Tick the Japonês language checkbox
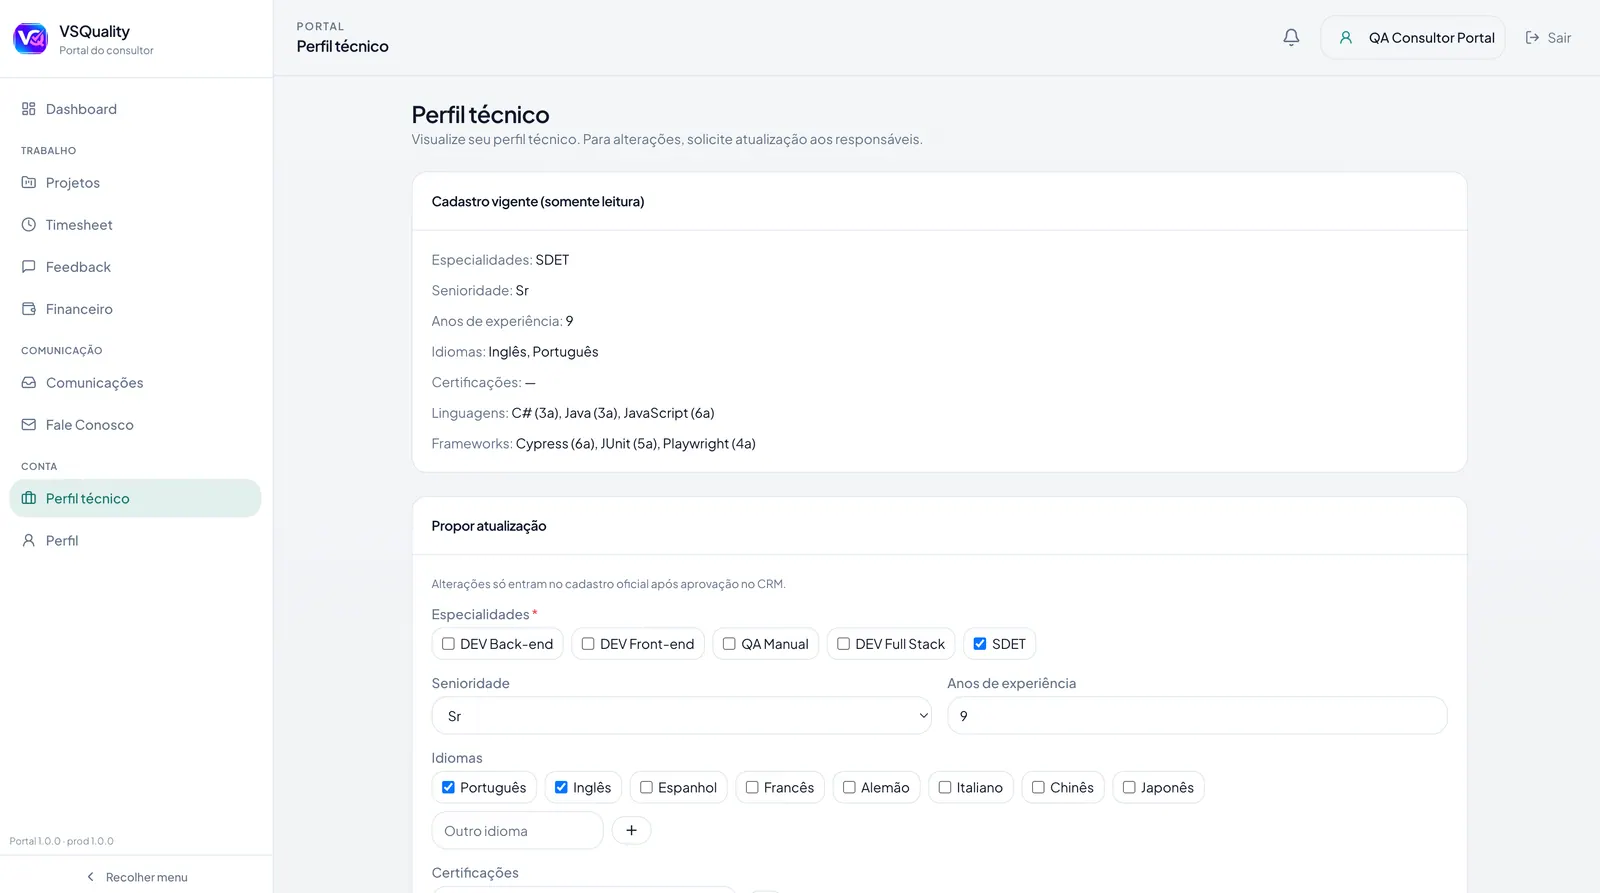Image resolution: width=1600 pixels, height=893 pixels. coord(1129,788)
